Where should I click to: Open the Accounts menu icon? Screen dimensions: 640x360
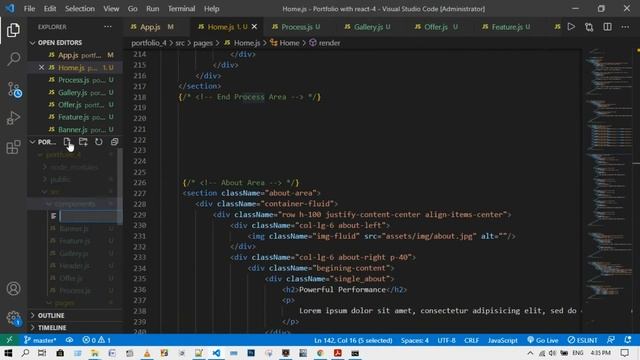click(x=13, y=289)
